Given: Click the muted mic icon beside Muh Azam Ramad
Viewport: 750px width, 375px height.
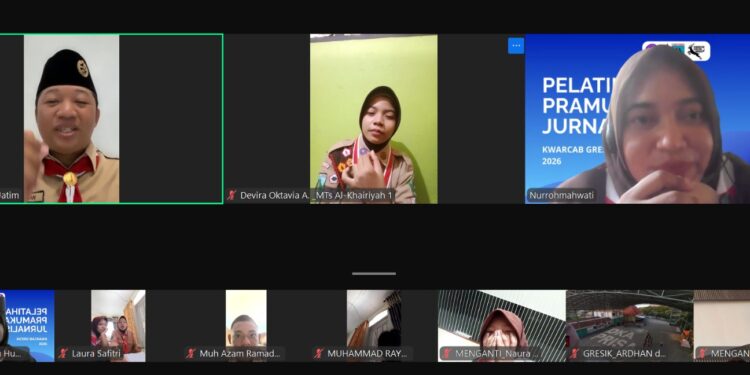Looking at the screenshot, I should point(191,353).
